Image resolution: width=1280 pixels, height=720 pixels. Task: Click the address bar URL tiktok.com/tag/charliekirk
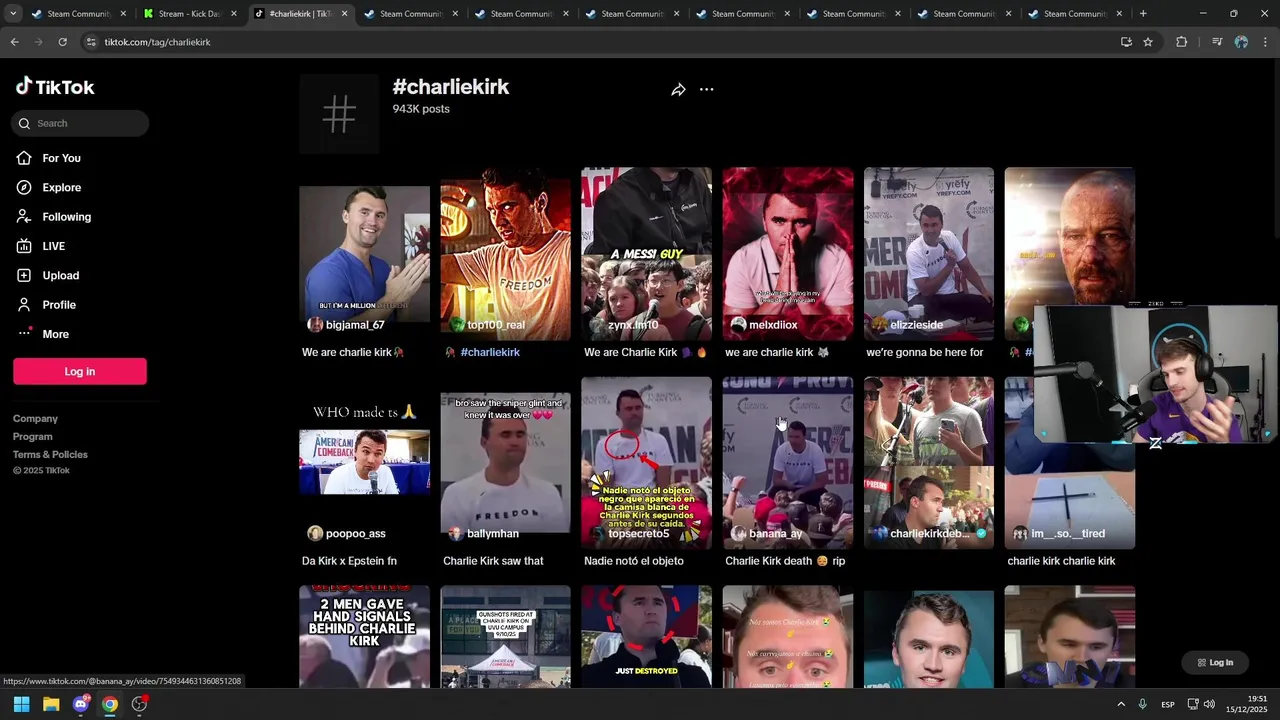click(x=157, y=42)
